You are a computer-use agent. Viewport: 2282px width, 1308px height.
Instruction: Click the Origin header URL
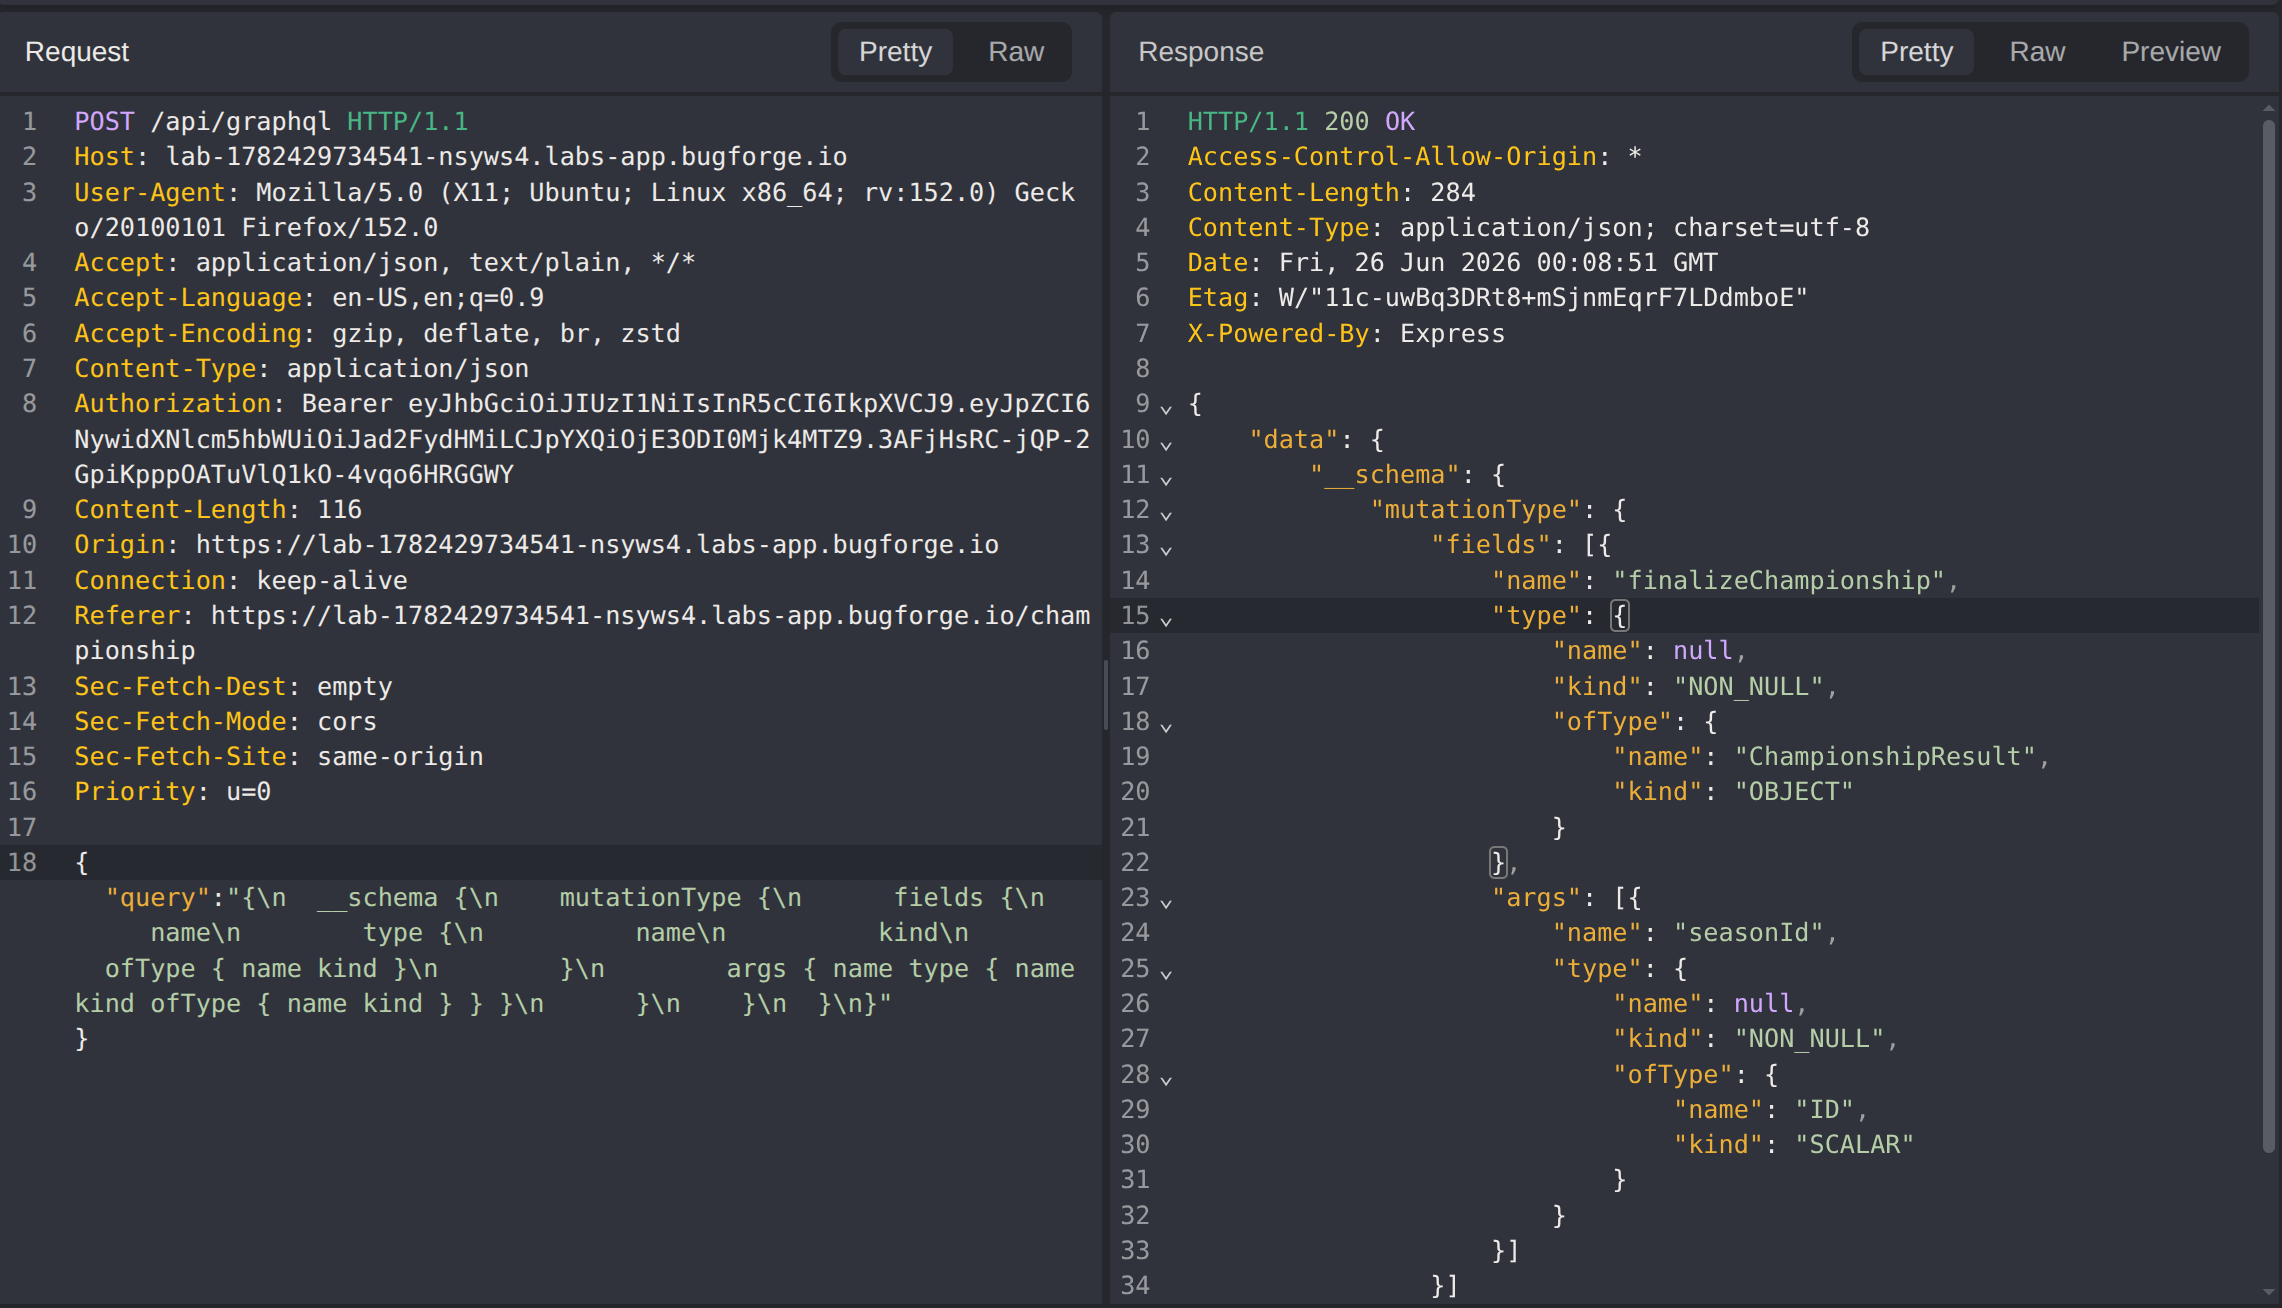597,545
